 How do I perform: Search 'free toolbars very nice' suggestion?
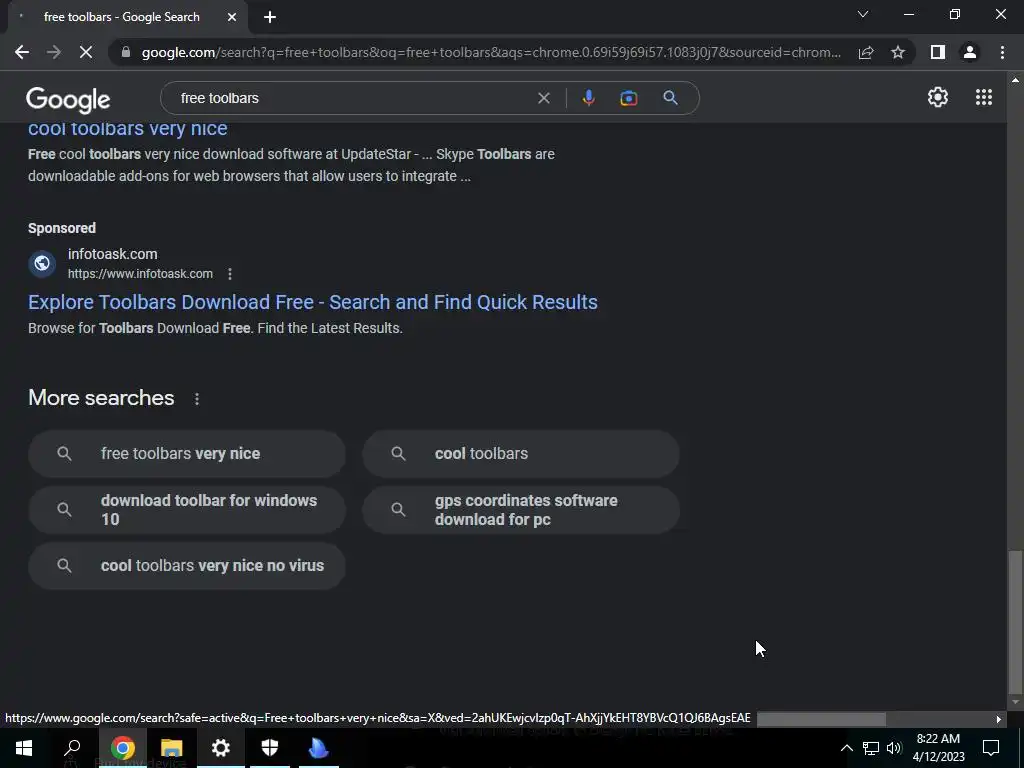pos(187,454)
